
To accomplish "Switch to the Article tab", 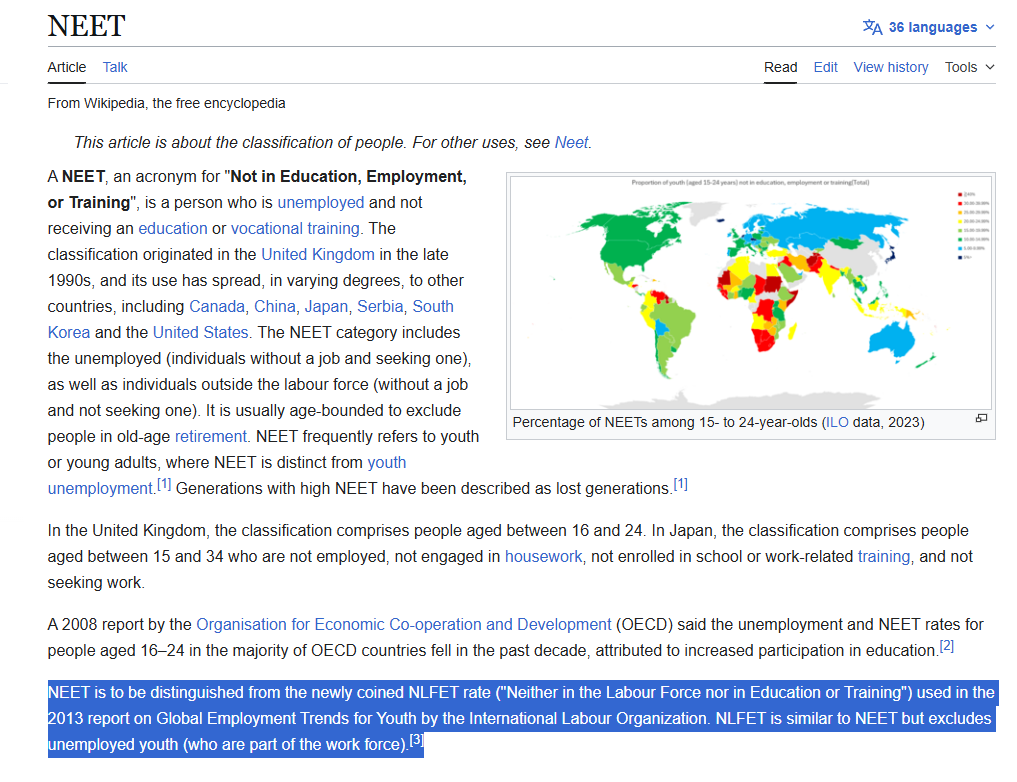I will [66, 67].
